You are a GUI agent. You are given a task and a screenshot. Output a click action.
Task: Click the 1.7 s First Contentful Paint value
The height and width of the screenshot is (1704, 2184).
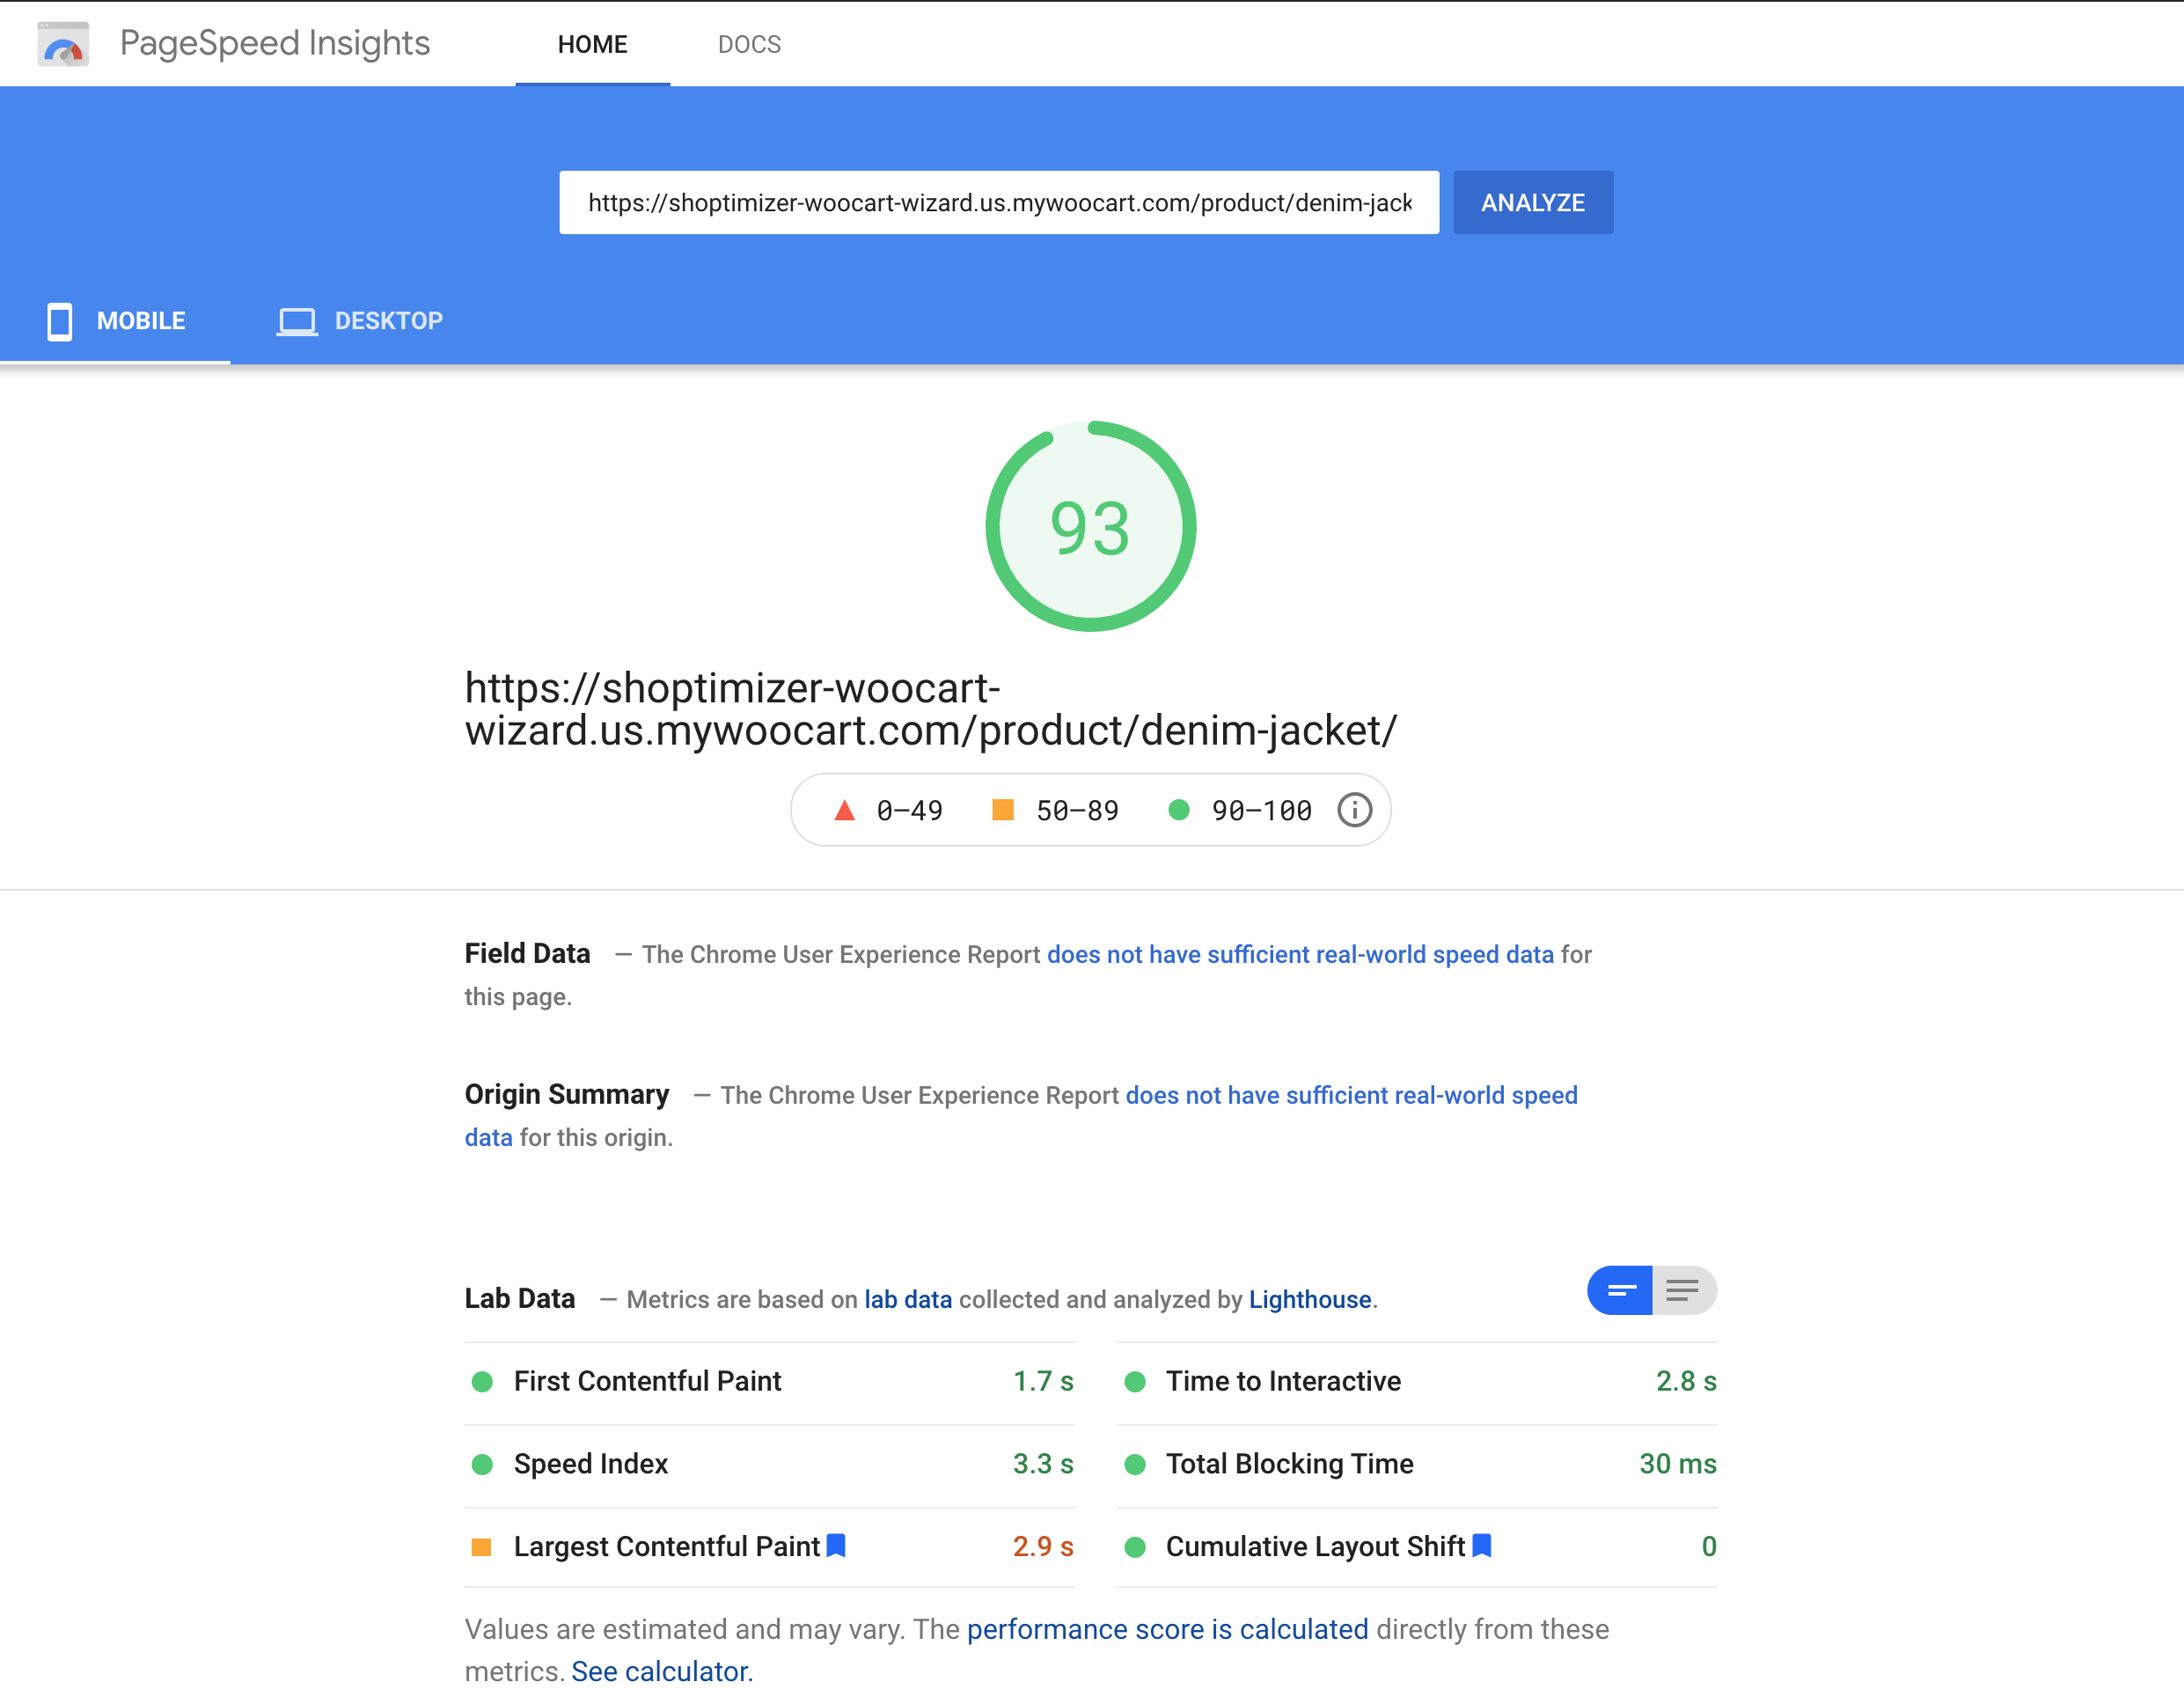1043,1381
